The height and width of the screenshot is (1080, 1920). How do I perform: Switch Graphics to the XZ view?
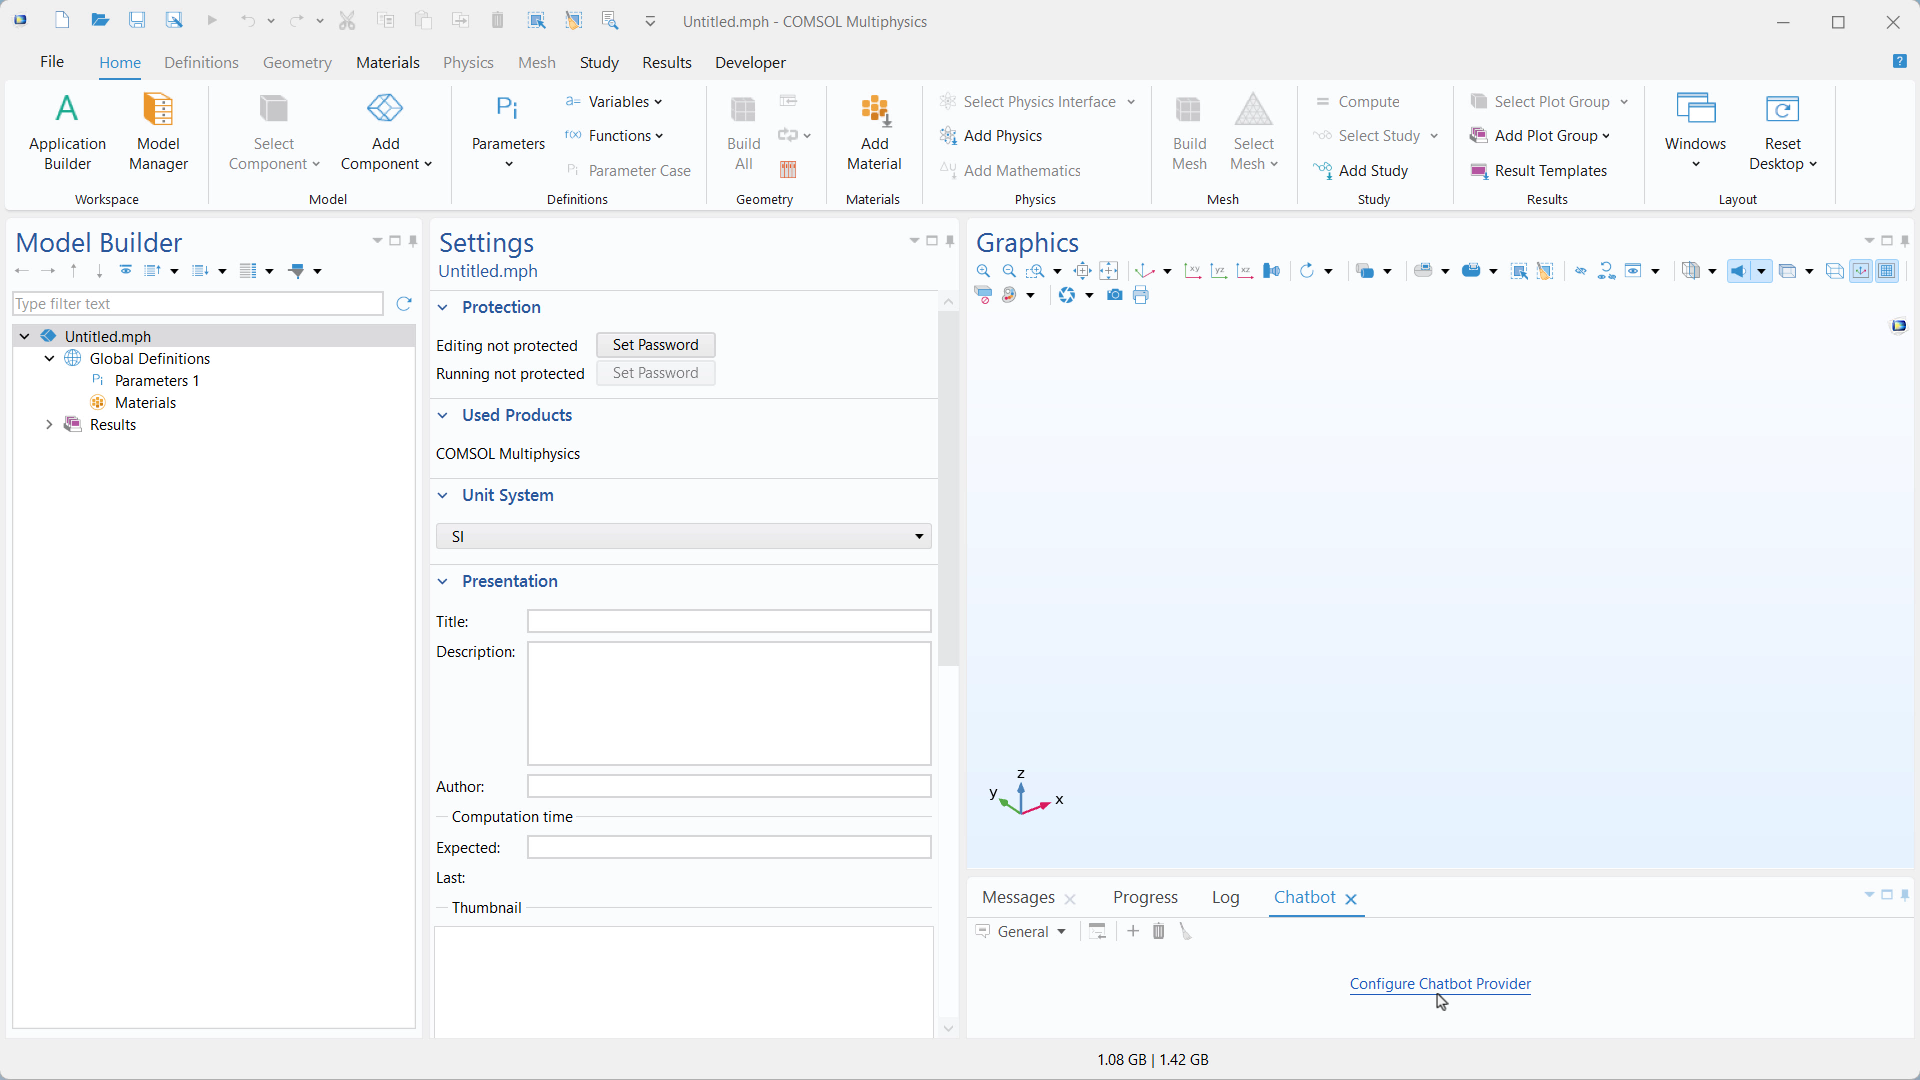pyautogui.click(x=1244, y=271)
